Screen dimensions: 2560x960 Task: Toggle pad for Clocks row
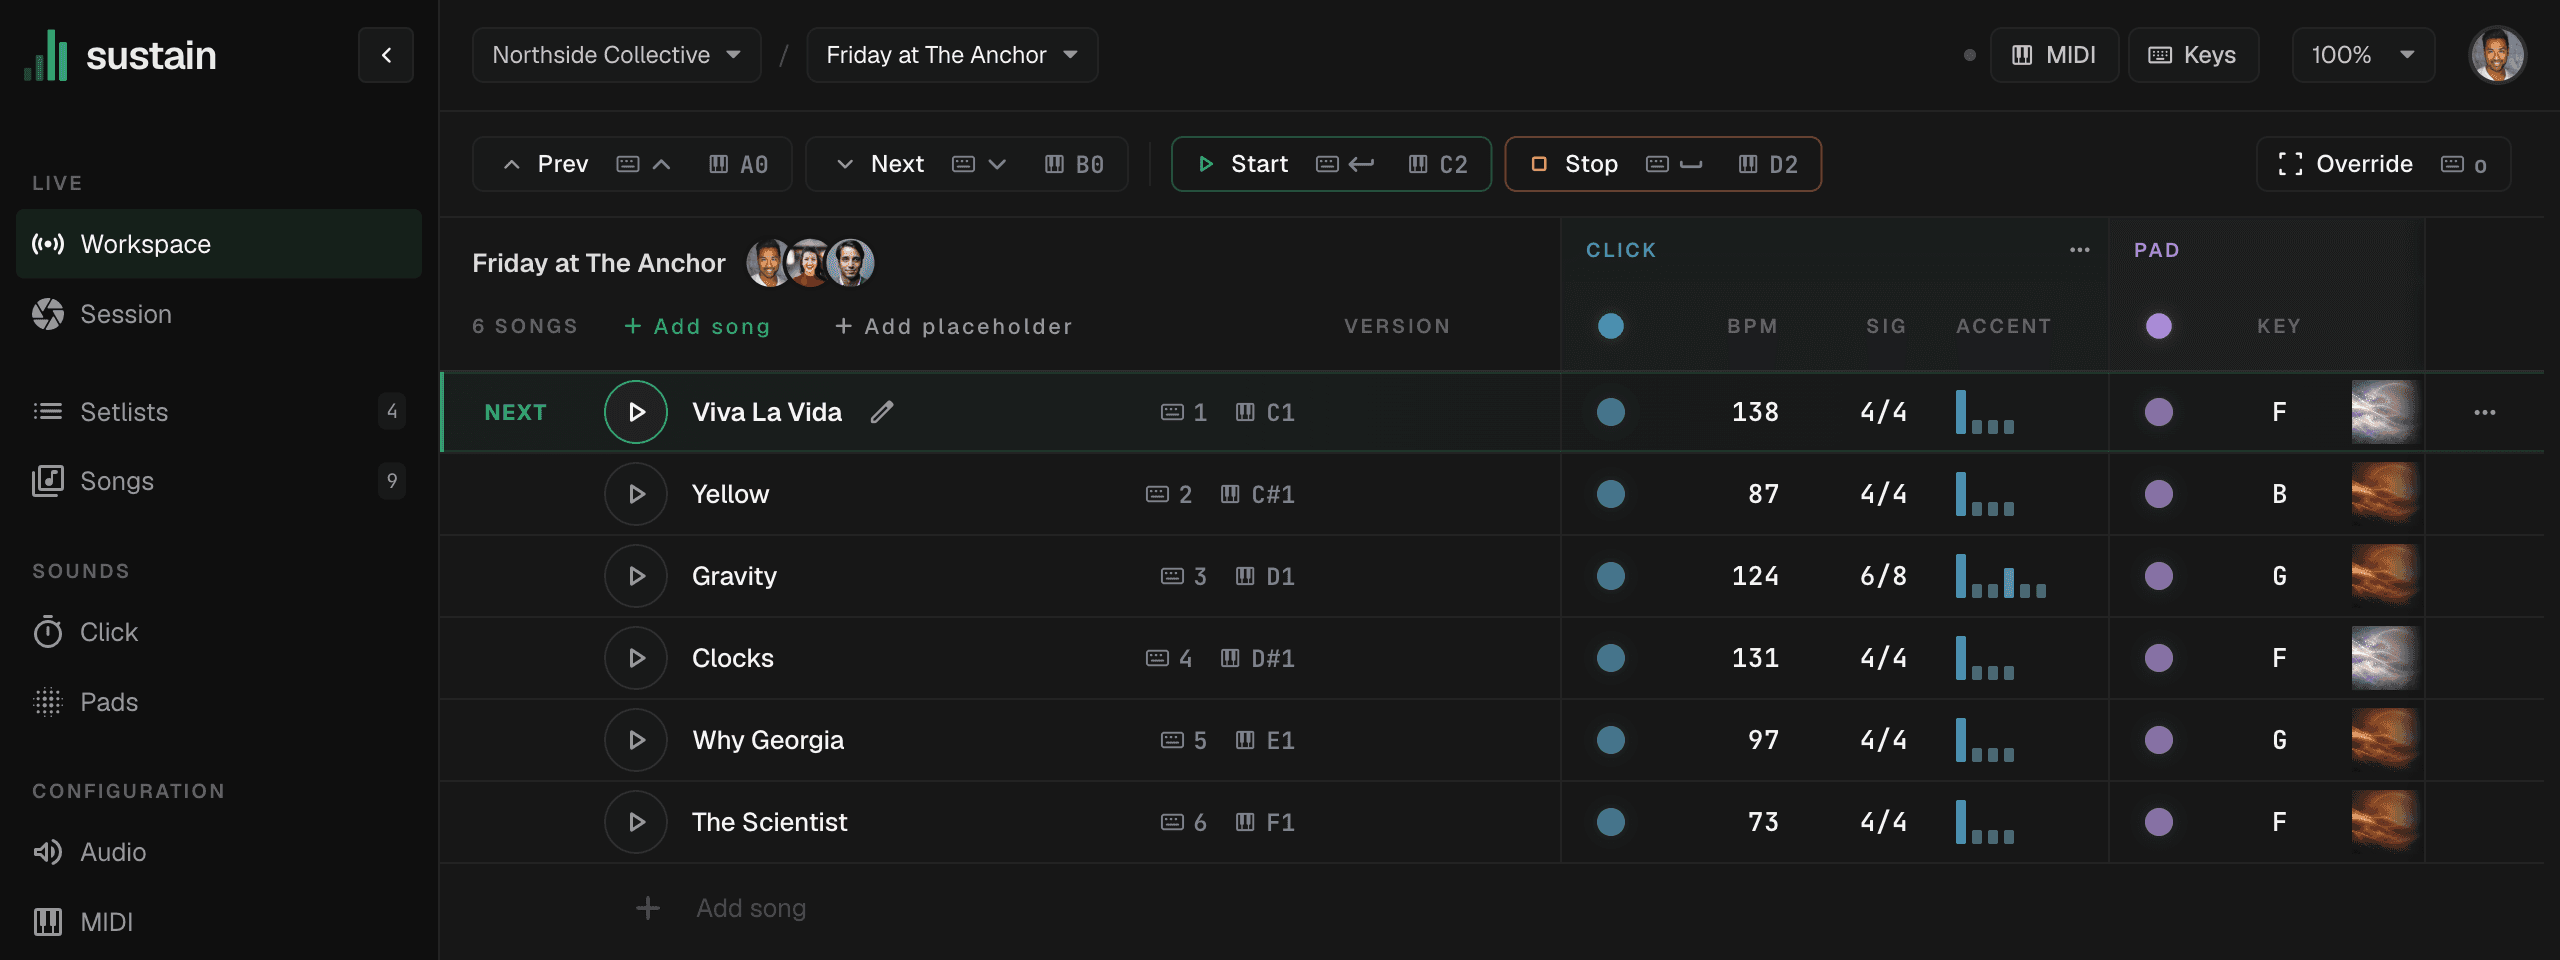click(x=2159, y=658)
